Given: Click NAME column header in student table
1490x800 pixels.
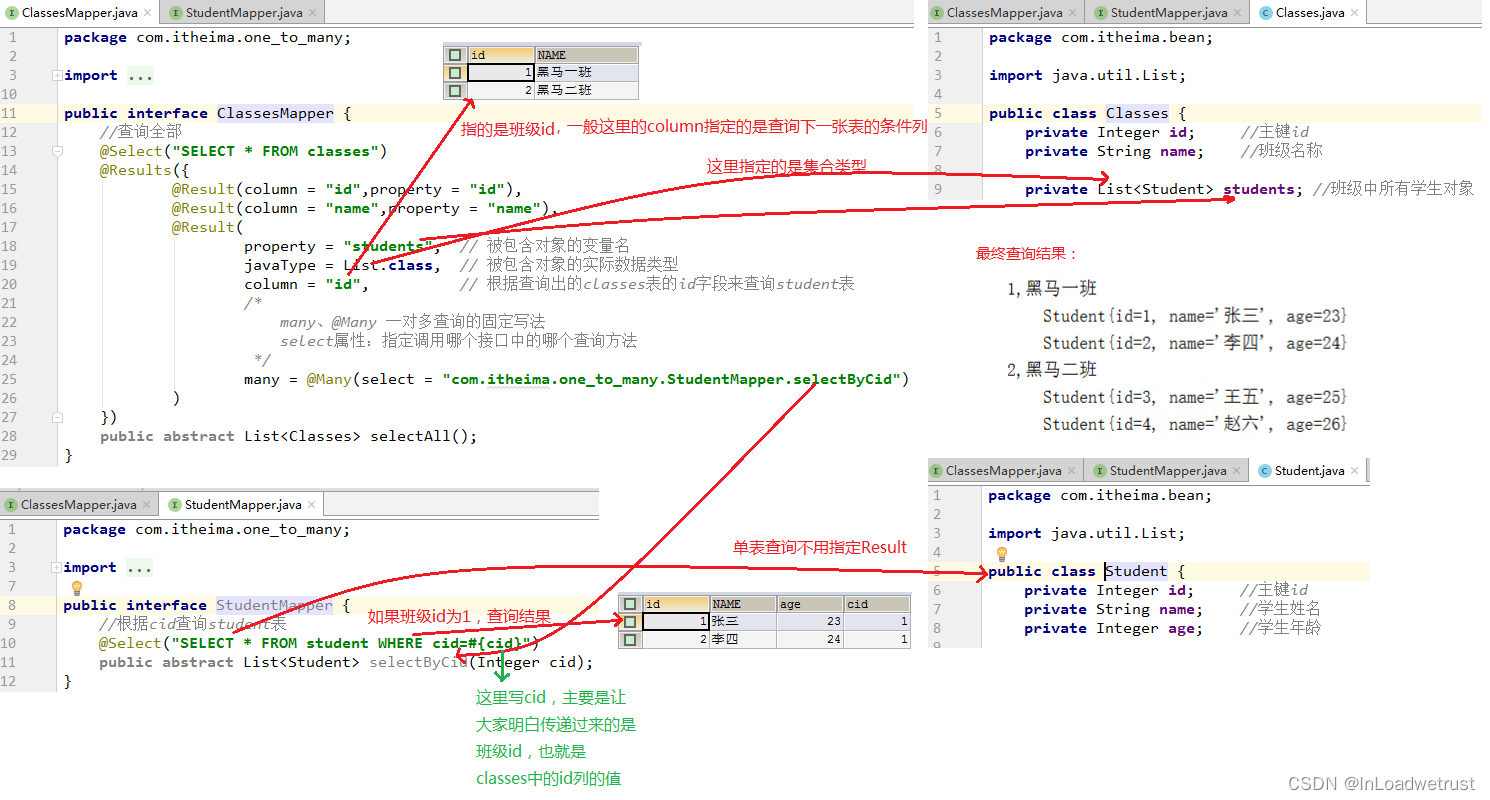Looking at the screenshot, I should pos(743,604).
